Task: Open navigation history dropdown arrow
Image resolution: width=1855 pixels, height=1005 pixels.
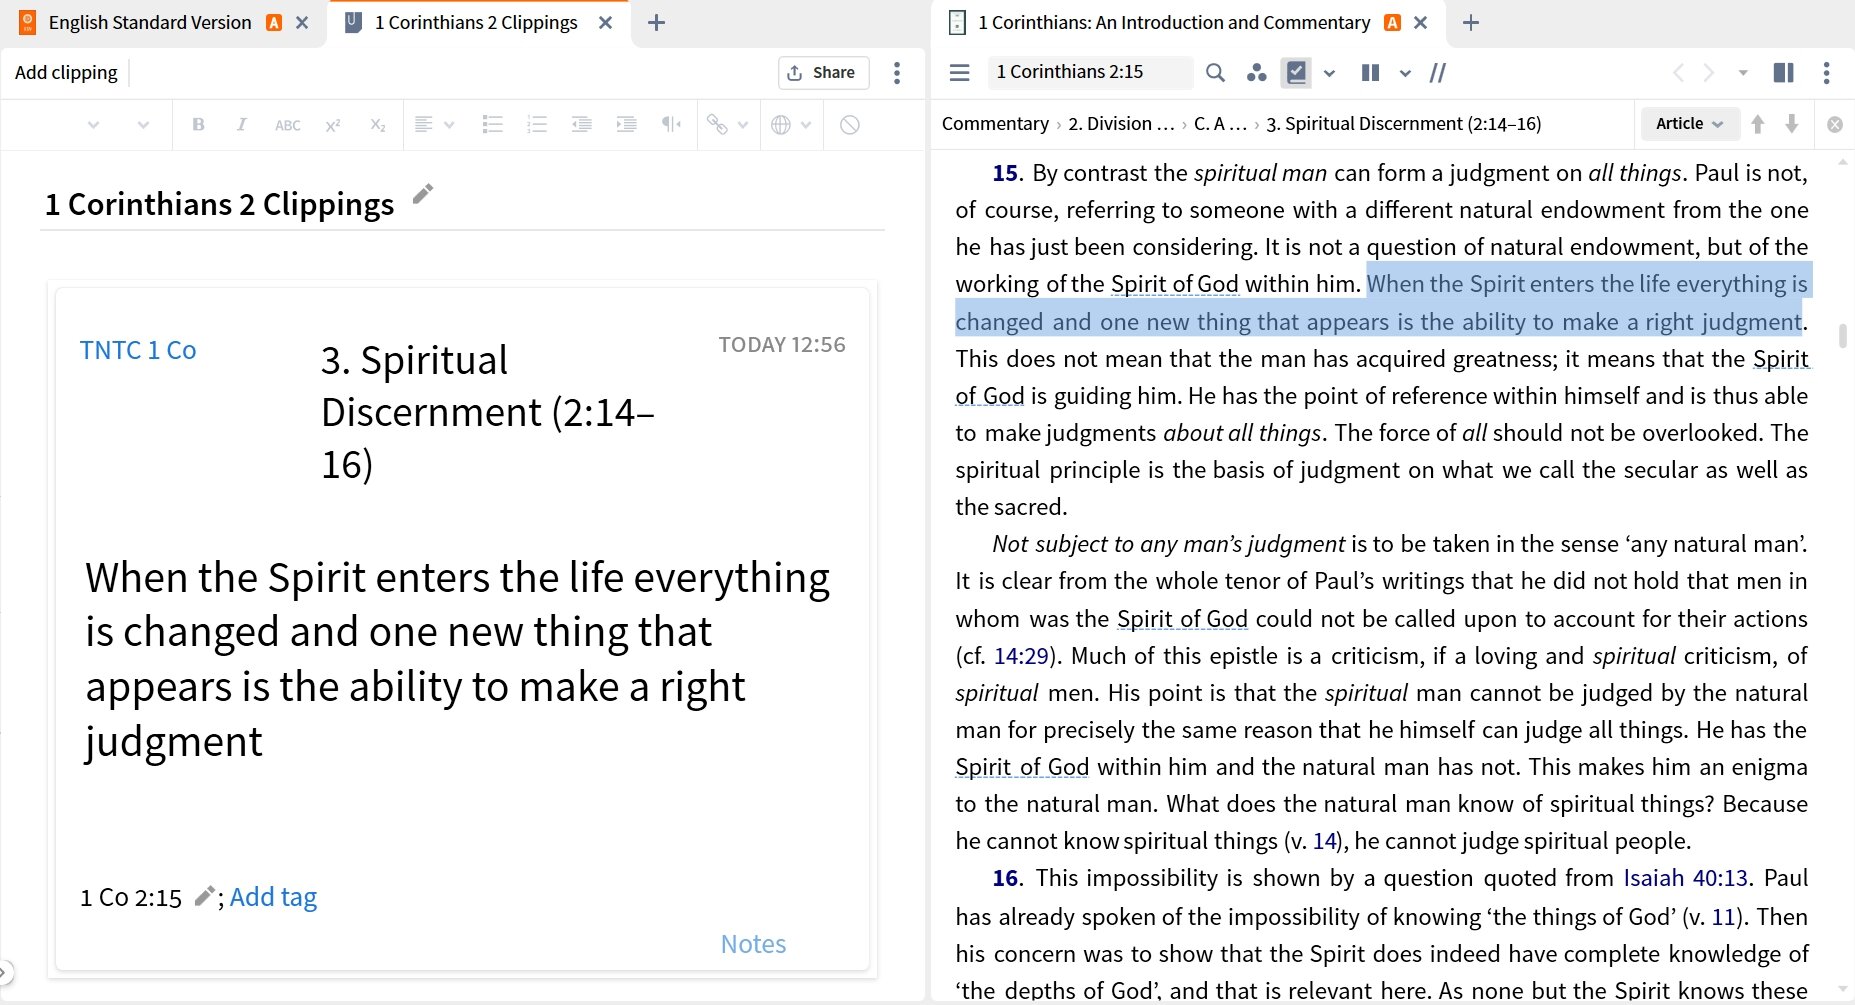Action: [x=1743, y=72]
